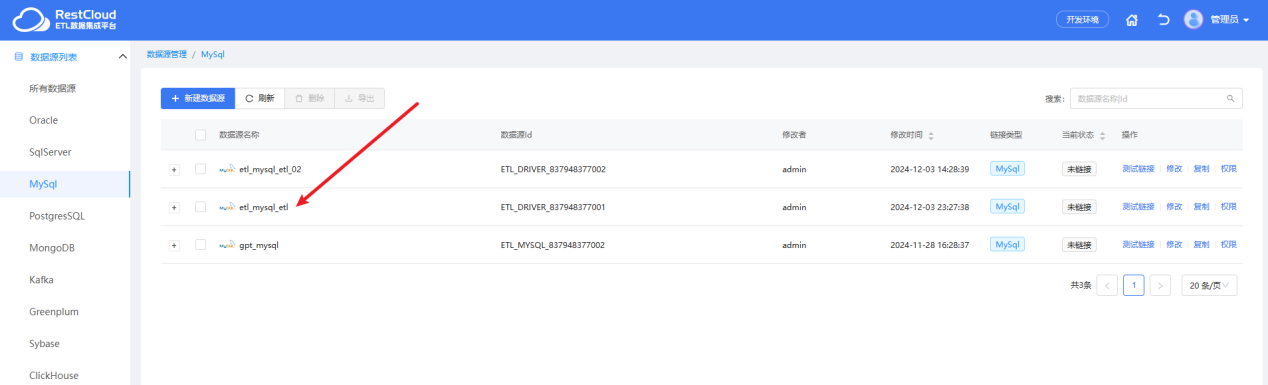Select PostgresSQL in sidebar
Image resolution: width=1268 pixels, height=385 pixels.
[x=57, y=216]
